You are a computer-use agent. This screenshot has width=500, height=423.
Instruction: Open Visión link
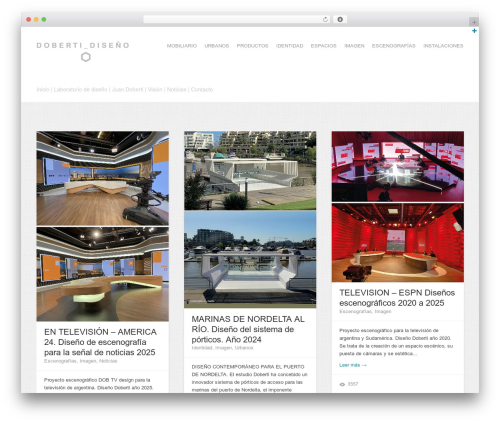pyautogui.click(x=155, y=89)
